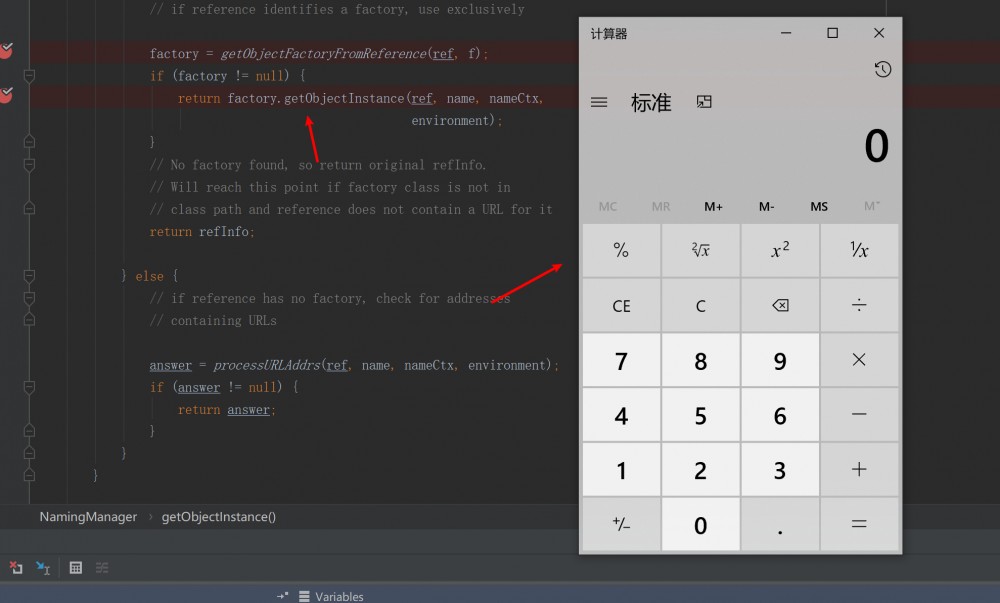Image resolution: width=1000 pixels, height=603 pixels.
Task: Maximize the calculator window
Action: (x=832, y=33)
